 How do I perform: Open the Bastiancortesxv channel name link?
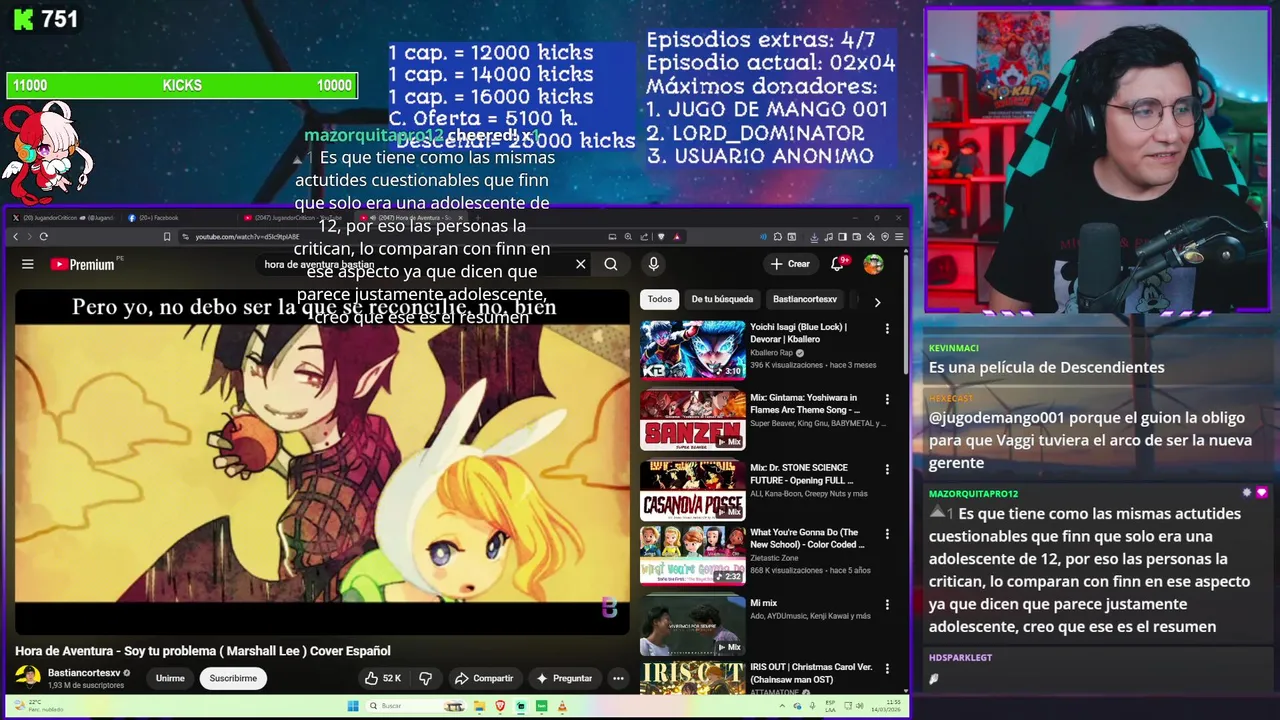coord(84,673)
